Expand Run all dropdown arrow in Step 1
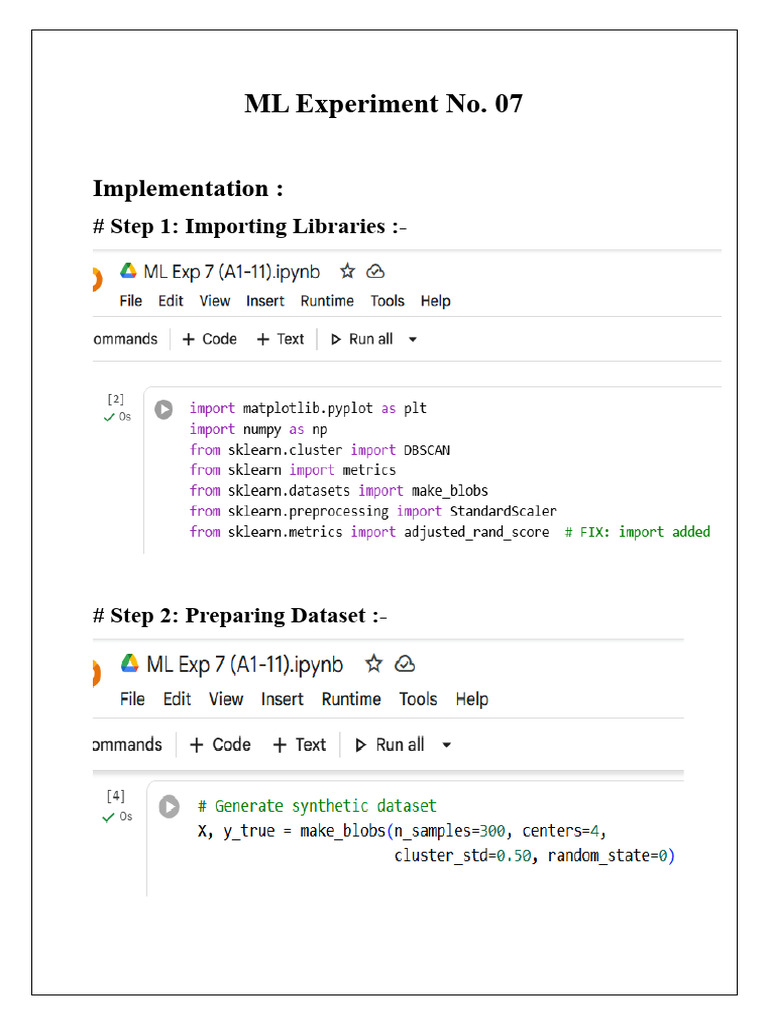 point(413,340)
